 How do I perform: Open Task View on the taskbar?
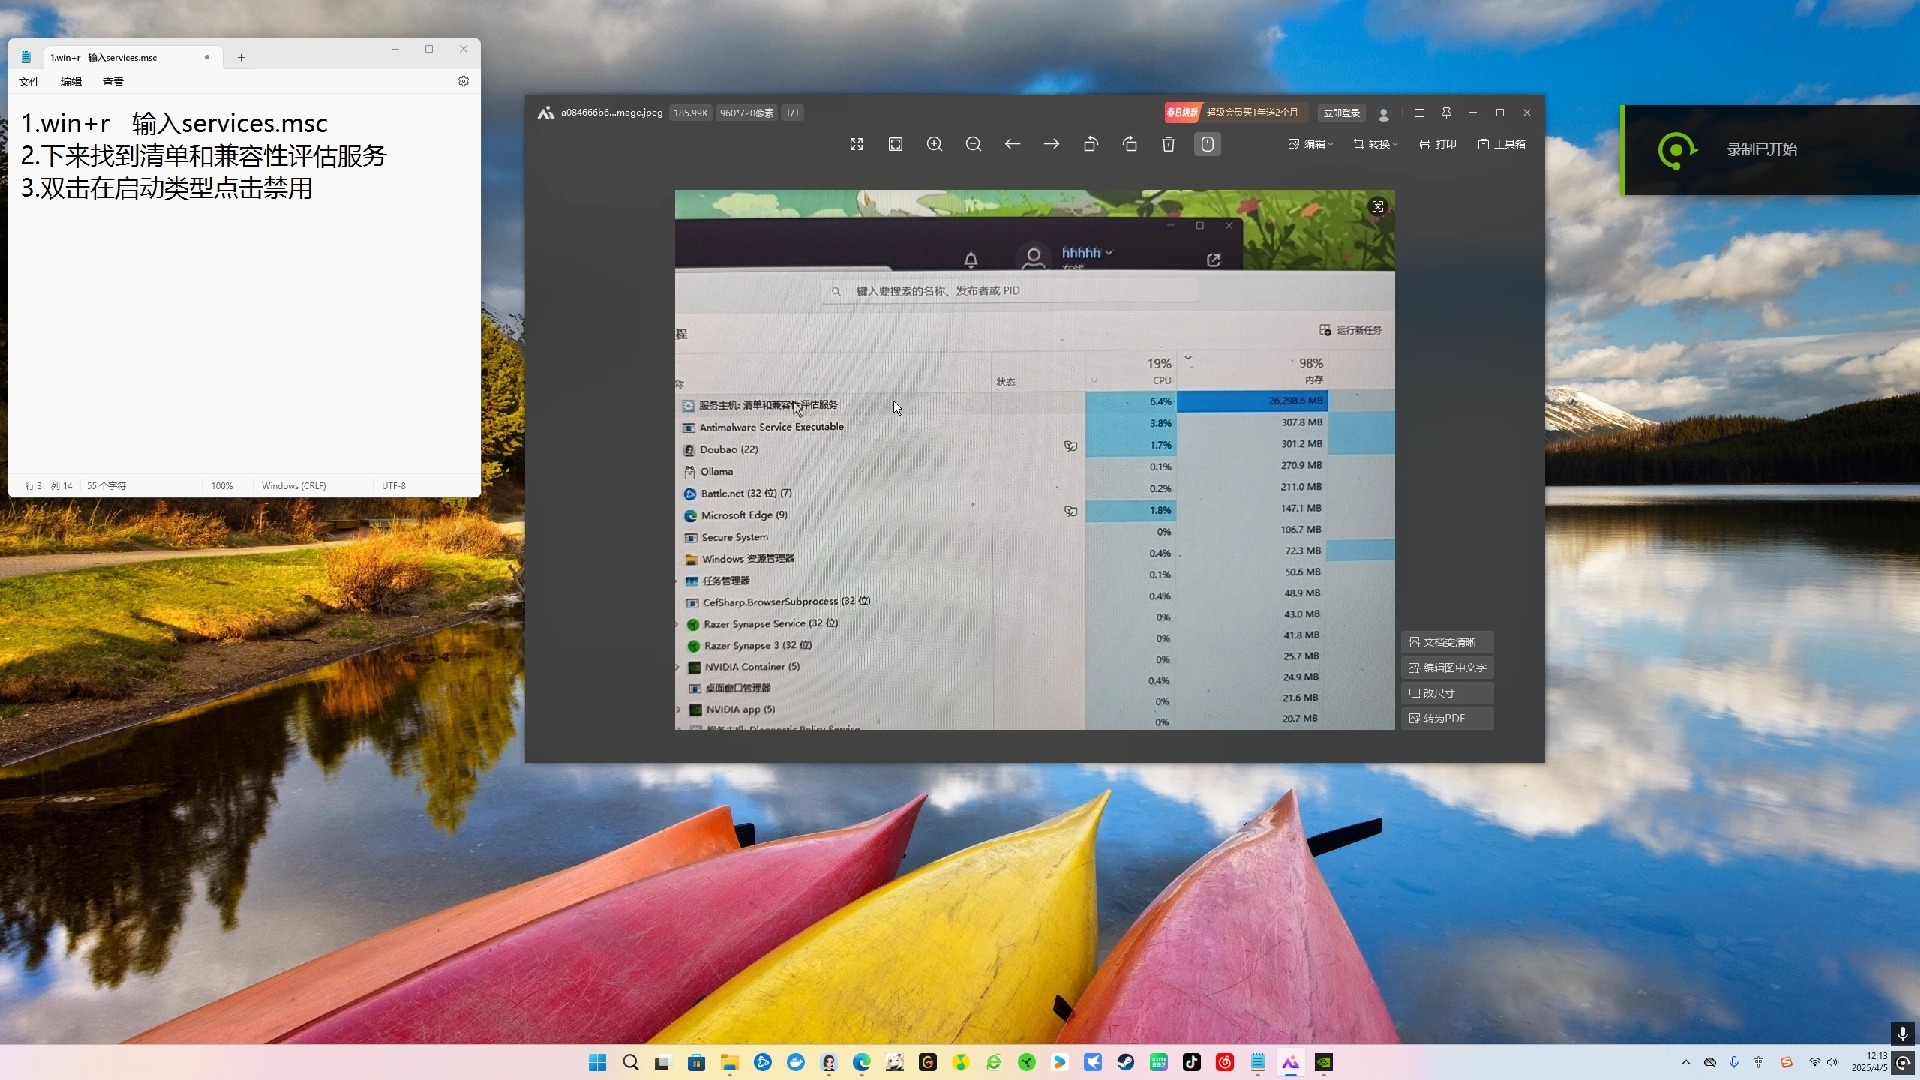[663, 1062]
